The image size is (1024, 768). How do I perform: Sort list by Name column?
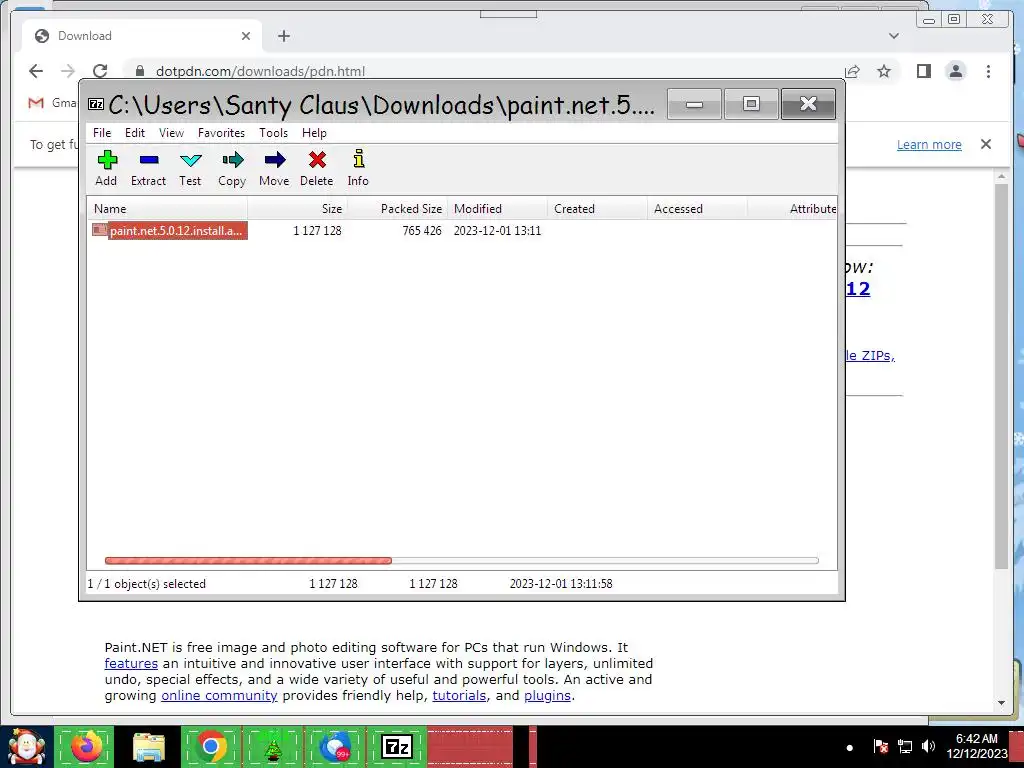click(x=168, y=209)
